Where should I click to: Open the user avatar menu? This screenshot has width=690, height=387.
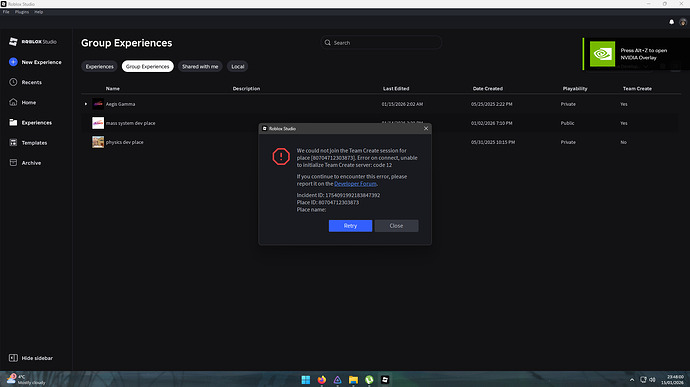click(683, 22)
